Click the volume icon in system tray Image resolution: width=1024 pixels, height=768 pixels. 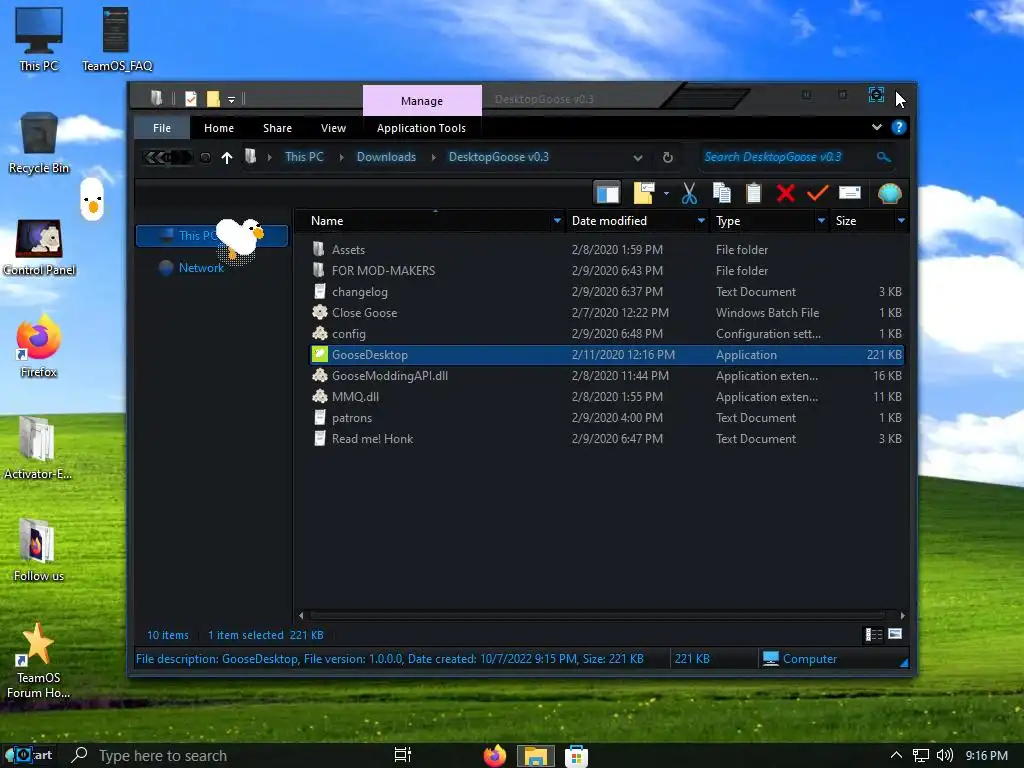944,756
